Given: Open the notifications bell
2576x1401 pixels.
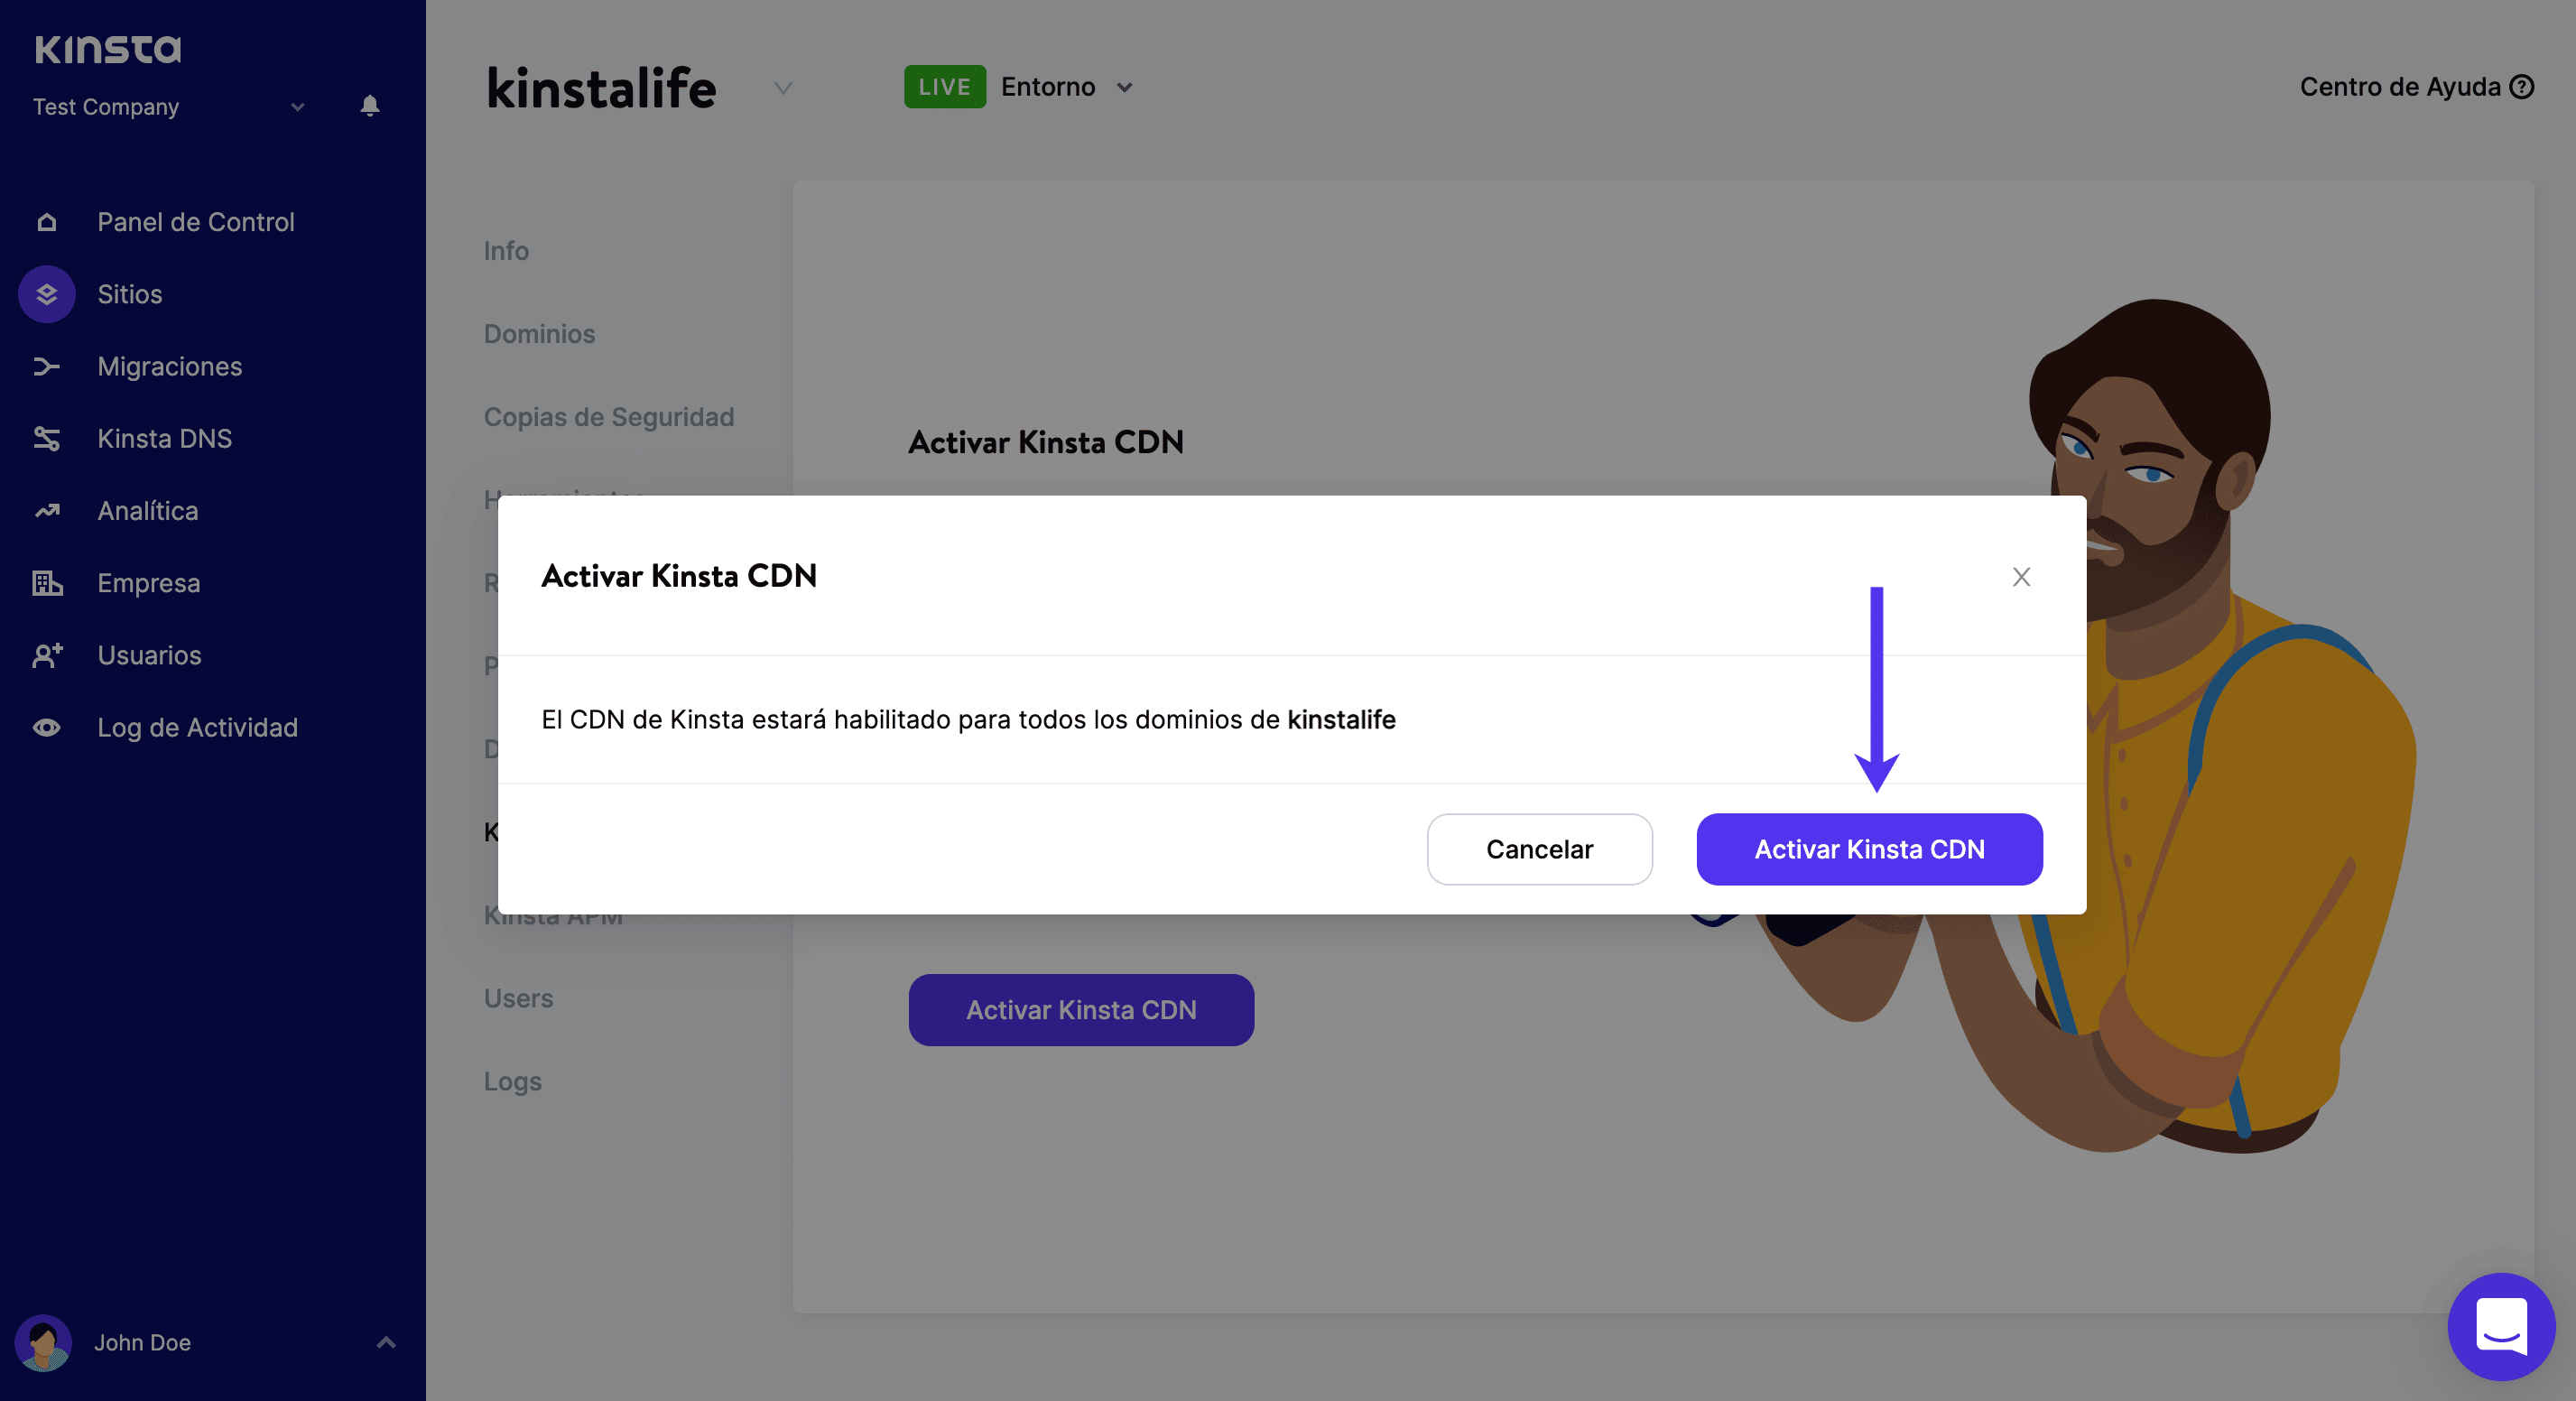Looking at the screenshot, I should (x=369, y=106).
